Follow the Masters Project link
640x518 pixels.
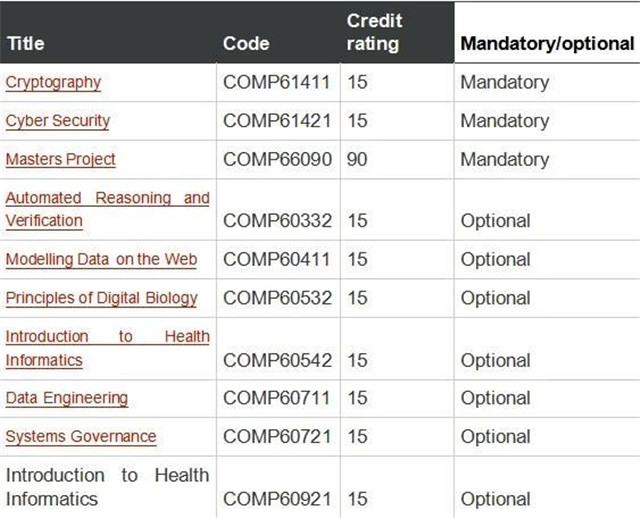[60, 159]
